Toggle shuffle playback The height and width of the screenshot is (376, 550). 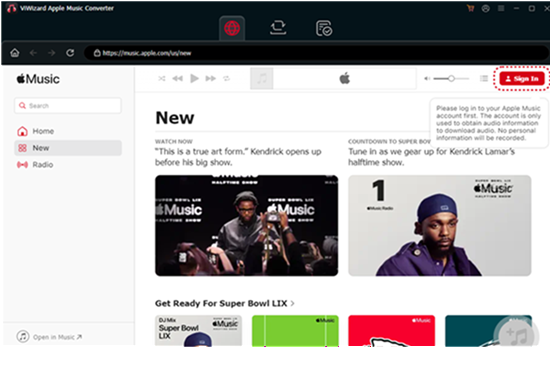click(x=161, y=79)
